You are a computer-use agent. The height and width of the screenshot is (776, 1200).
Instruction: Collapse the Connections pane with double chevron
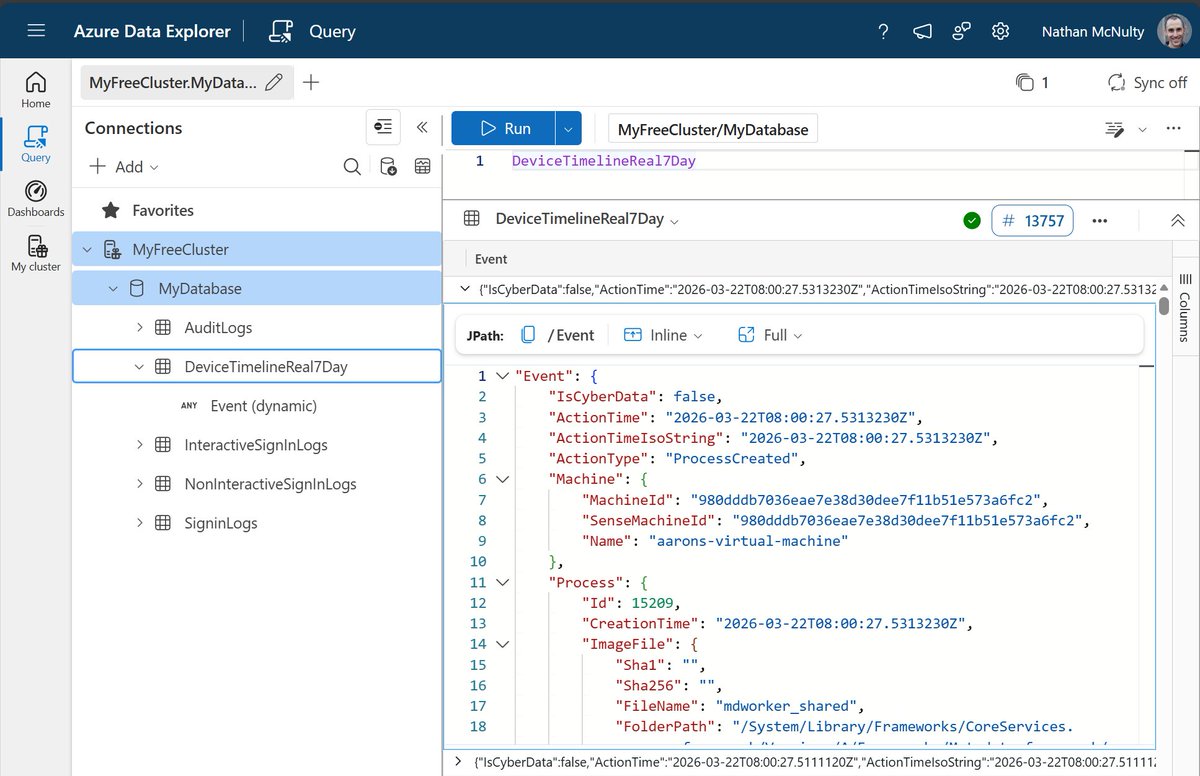(422, 127)
